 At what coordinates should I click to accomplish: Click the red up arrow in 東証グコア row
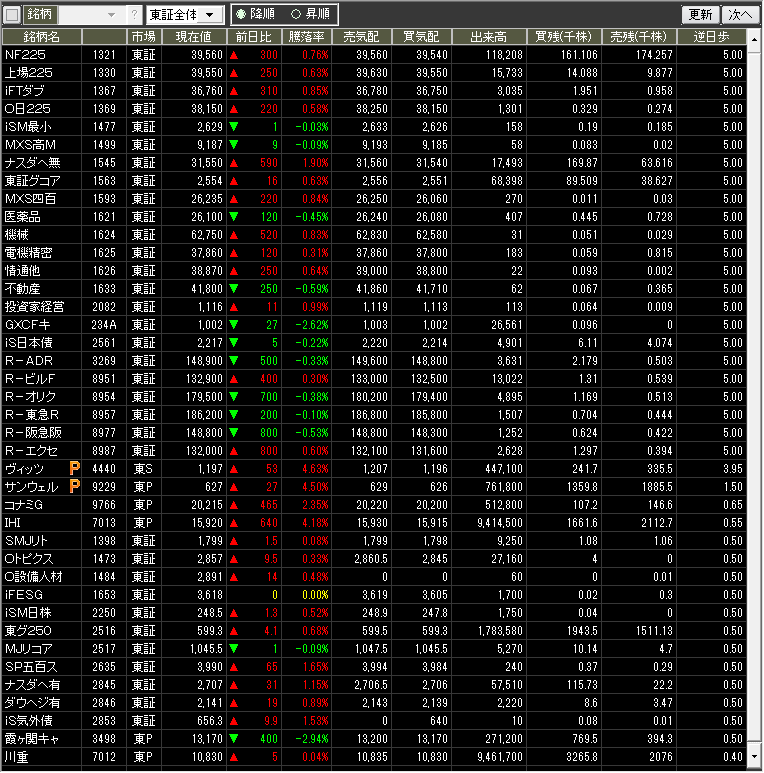[x=234, y=181]
